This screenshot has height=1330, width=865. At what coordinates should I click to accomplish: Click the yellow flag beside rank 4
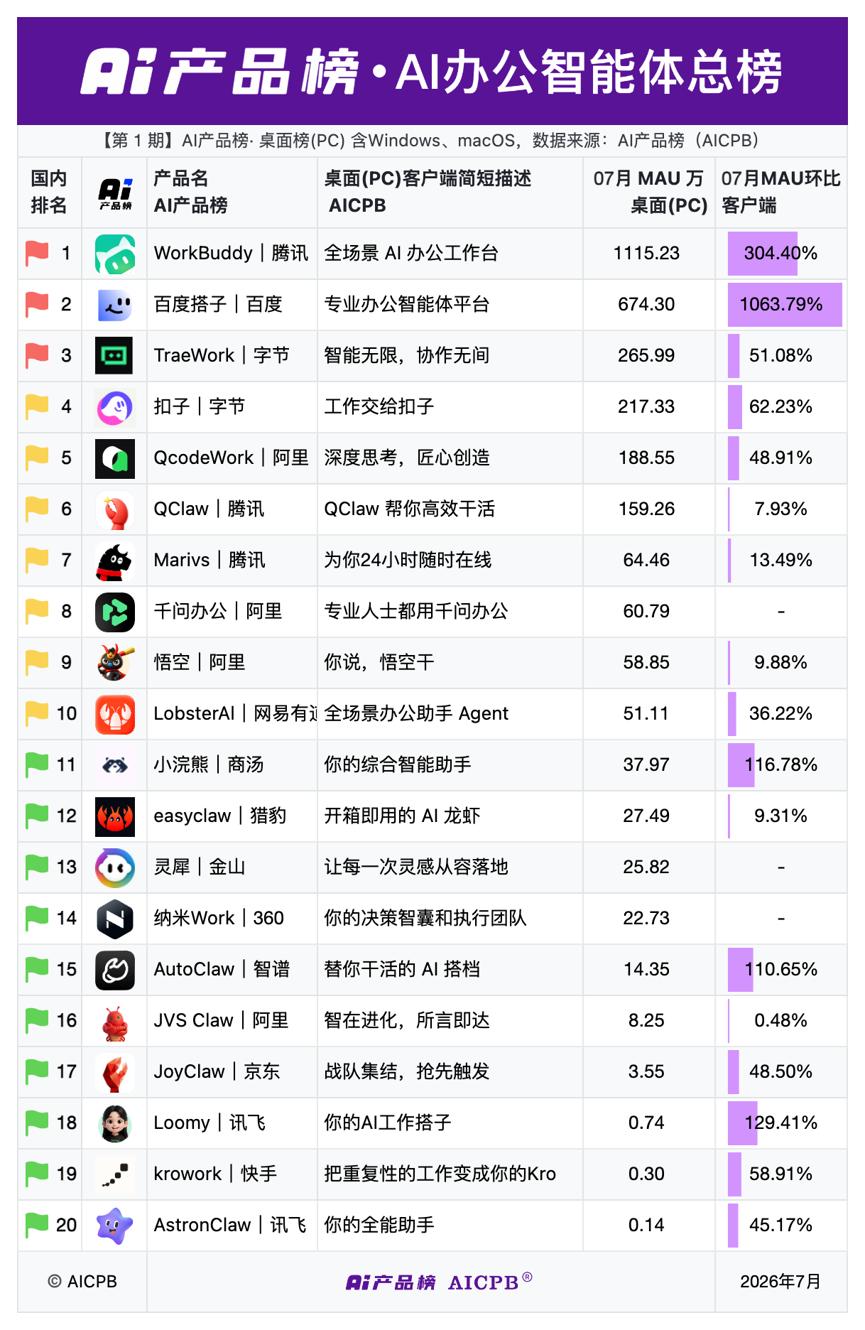[37, 406]
